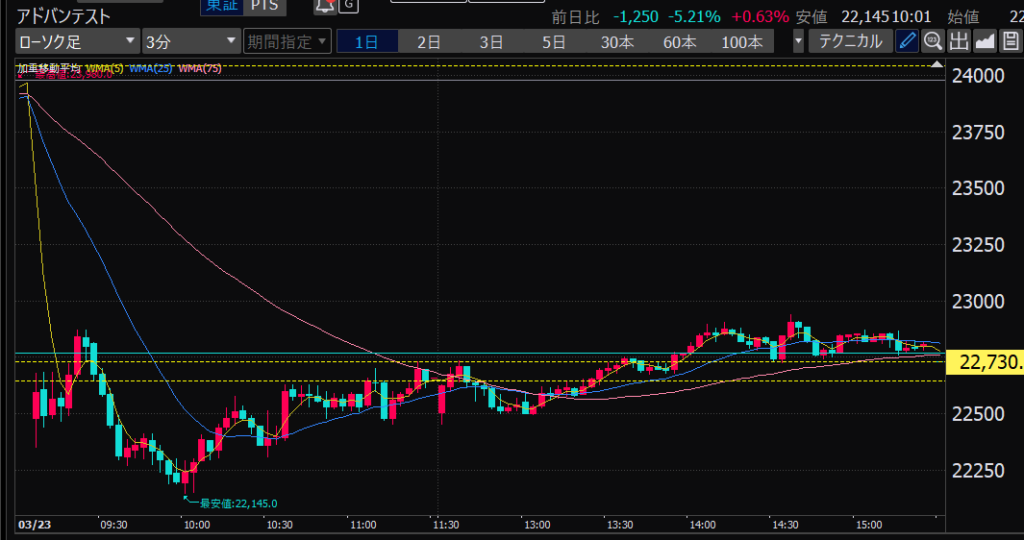
Task: Activate the pencil drawing tool
Action: [x=907, y=41]
